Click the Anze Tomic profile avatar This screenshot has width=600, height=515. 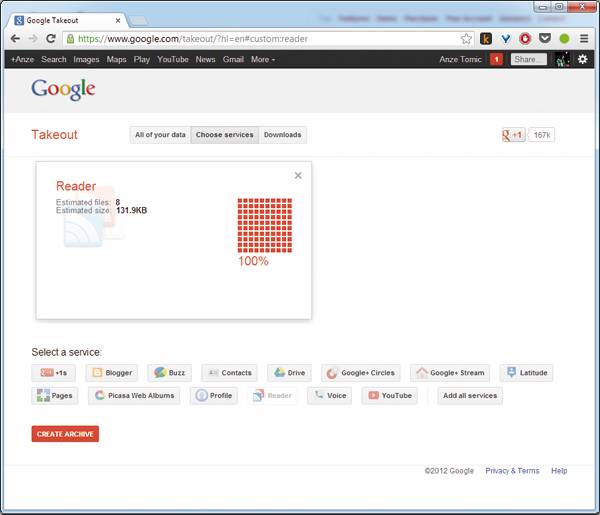coord(562,59)
